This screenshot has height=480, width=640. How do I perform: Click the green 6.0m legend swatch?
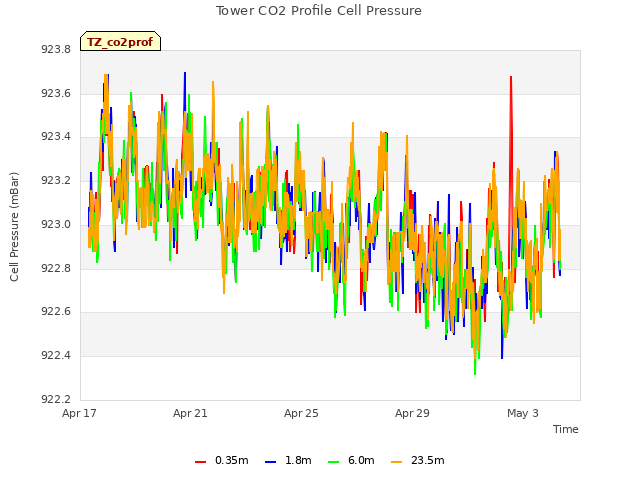334,462
